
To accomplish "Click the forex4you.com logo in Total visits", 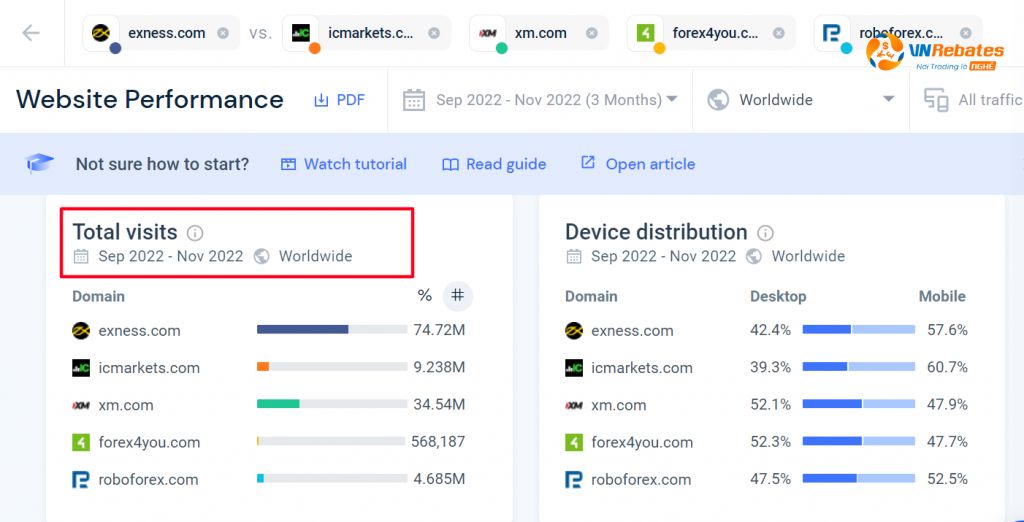I will click(x=81, y=442).
